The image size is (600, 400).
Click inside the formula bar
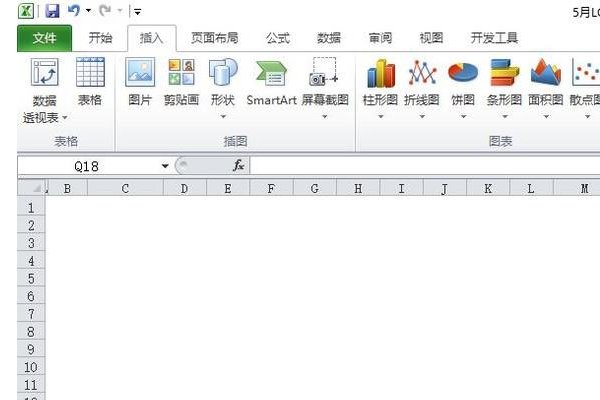[425, 166]
